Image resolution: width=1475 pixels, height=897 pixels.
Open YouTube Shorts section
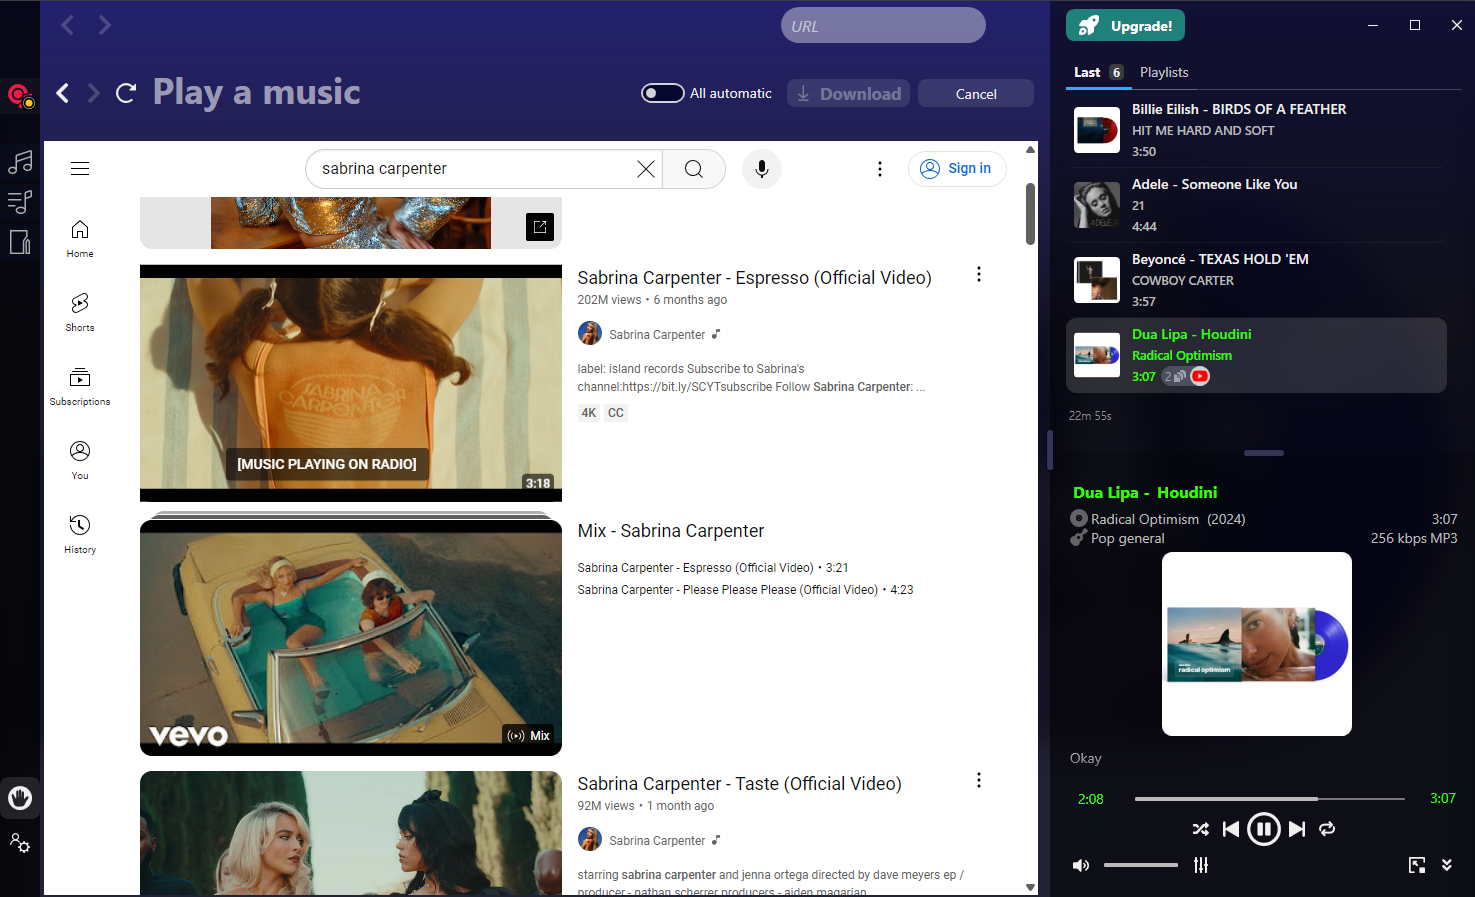click(x=80, y=313)
